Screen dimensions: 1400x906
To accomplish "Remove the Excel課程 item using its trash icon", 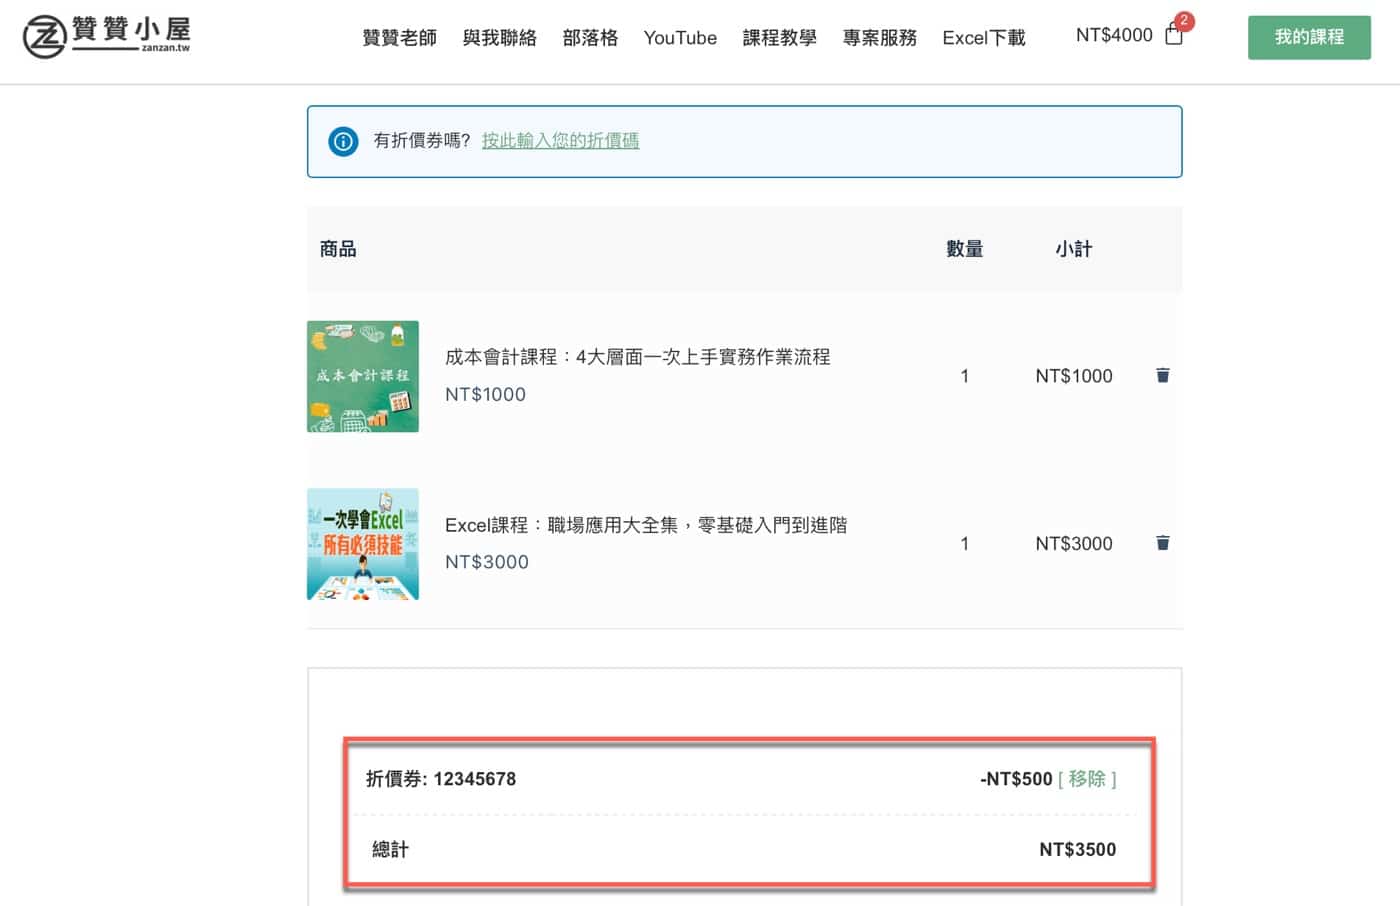I will pyautogui.click(x=1162, y=543).
